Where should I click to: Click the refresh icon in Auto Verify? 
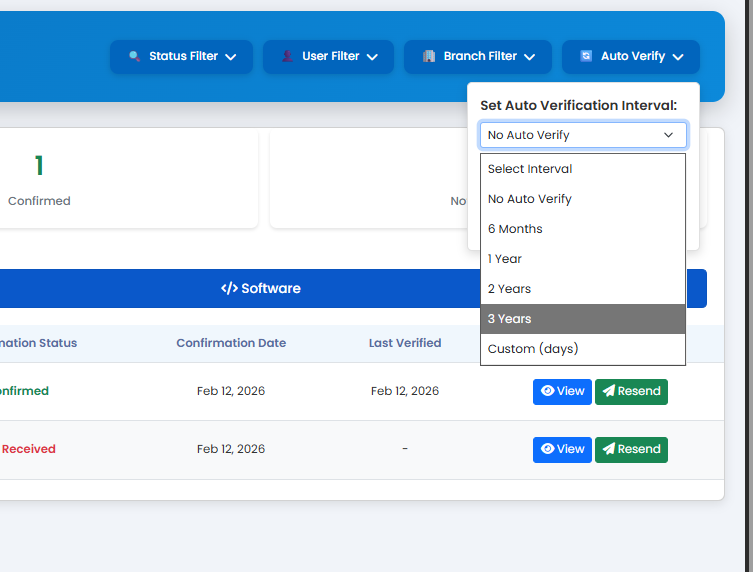tap(586, 56)
